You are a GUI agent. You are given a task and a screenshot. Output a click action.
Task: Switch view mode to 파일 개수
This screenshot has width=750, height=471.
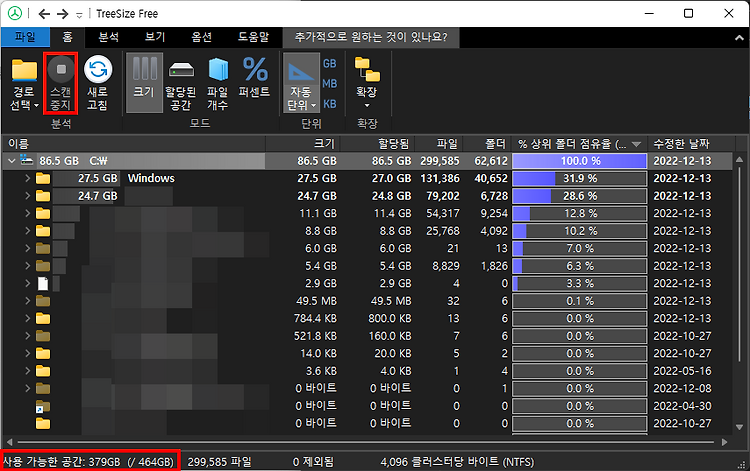(218, 84)
